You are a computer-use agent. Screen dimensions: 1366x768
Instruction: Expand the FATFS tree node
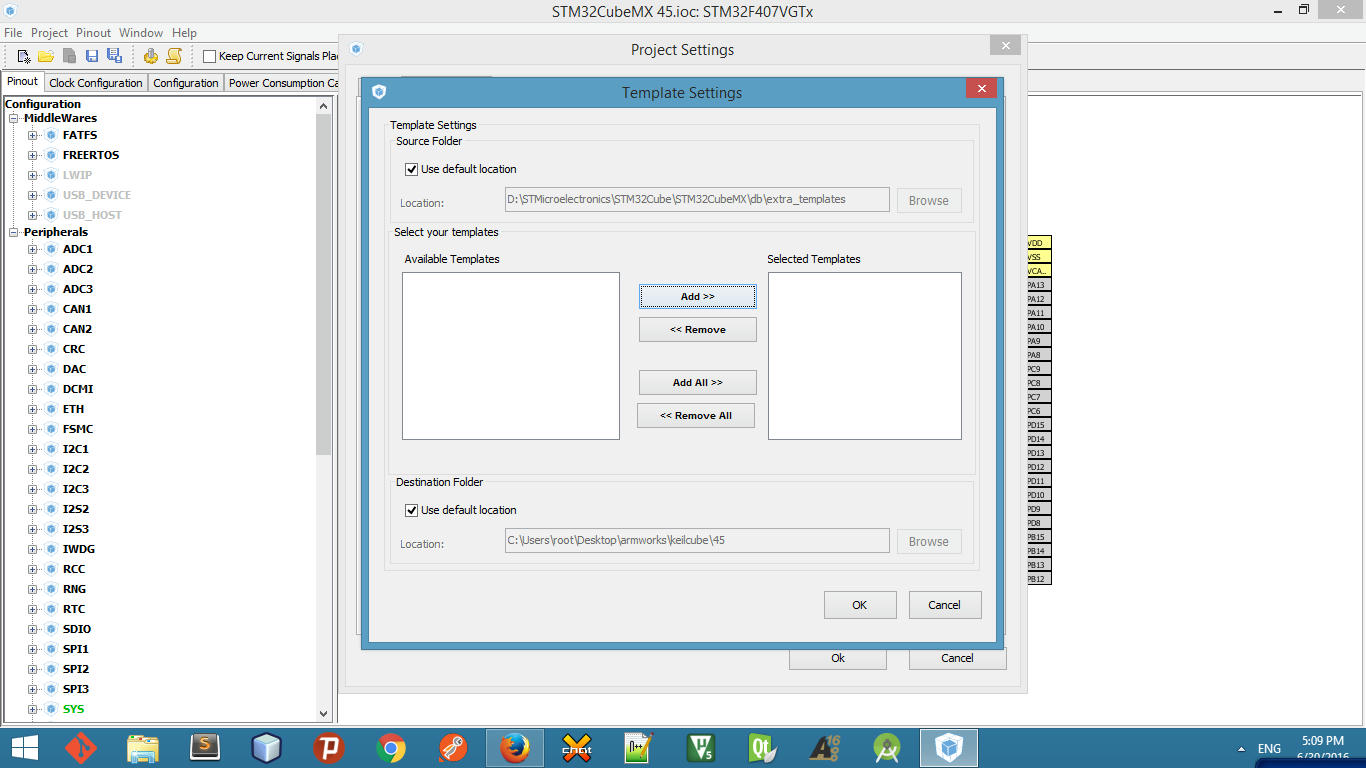[32, 135]
